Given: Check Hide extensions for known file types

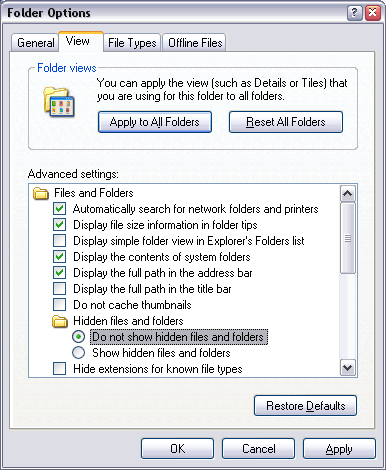Looking at the screenshot, I should coord(60,369).
